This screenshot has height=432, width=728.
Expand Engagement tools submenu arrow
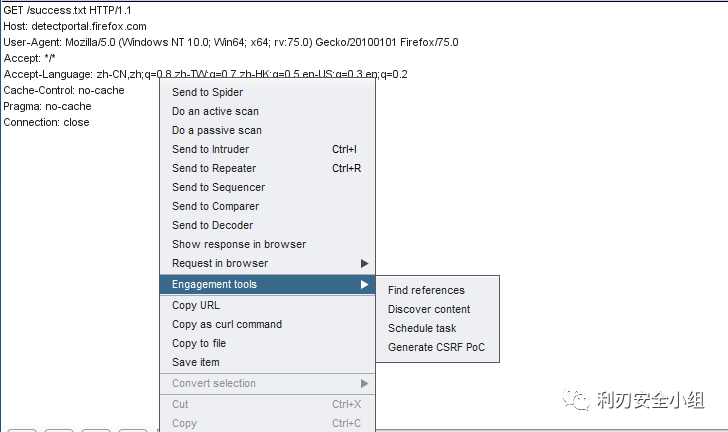pos(364,285)
